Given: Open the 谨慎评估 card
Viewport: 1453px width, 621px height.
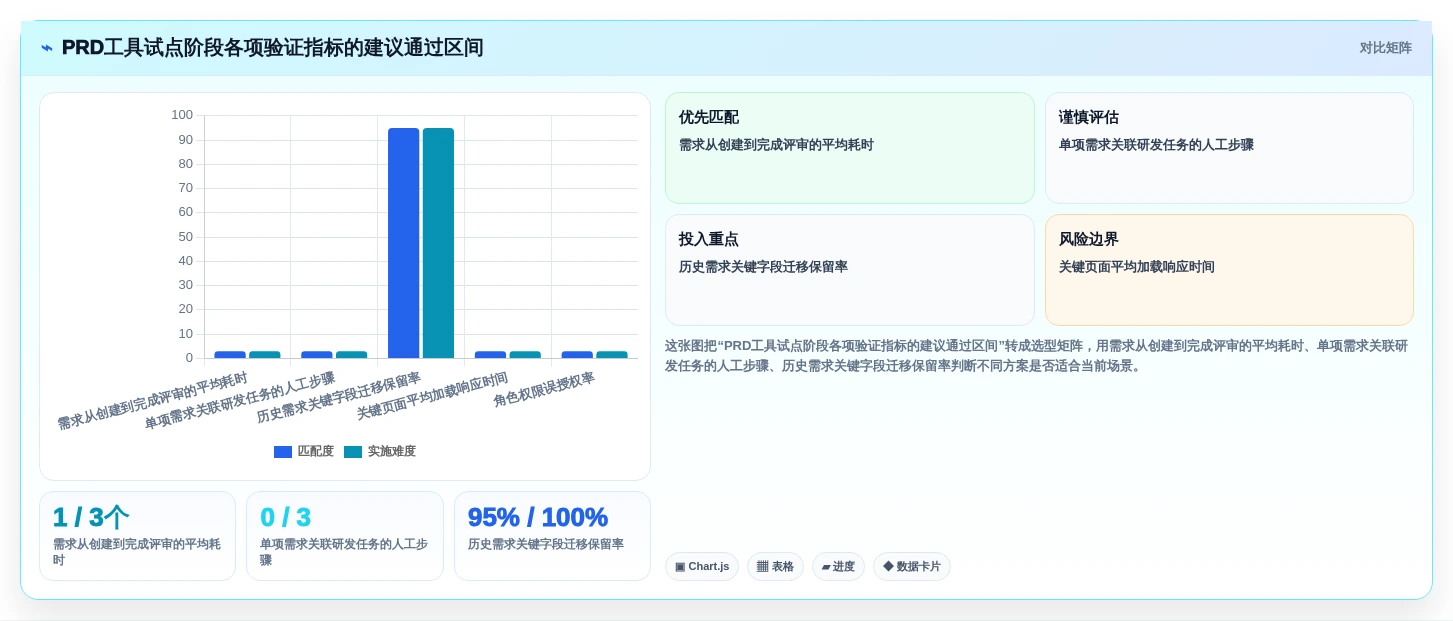Looking at the screenshot, I should coord(1229,148).
